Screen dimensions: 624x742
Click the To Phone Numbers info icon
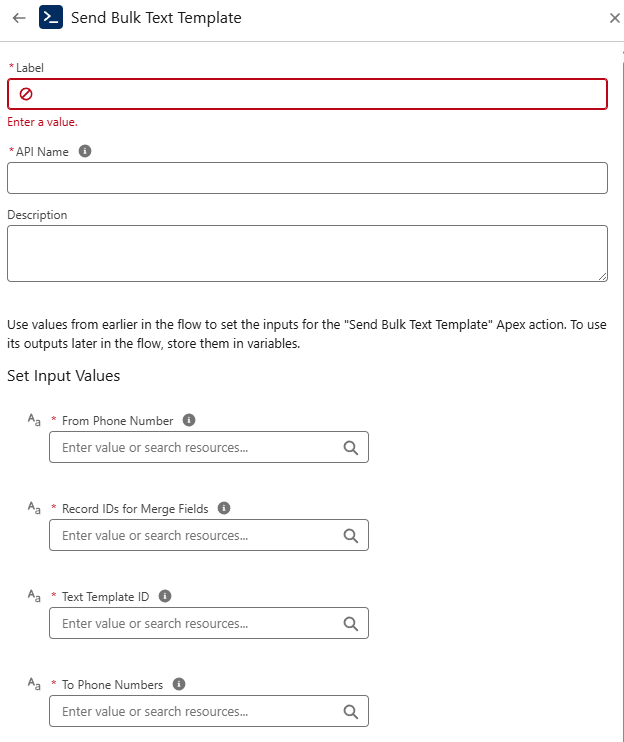coord(179,684)
